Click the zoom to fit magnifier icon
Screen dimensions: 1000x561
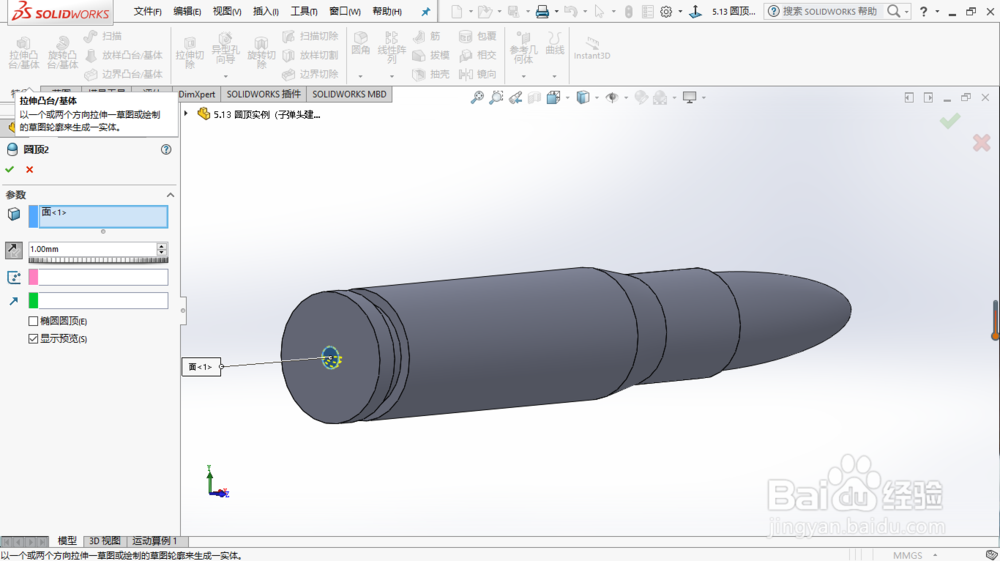pyautogui.click(x=477, y=98)
